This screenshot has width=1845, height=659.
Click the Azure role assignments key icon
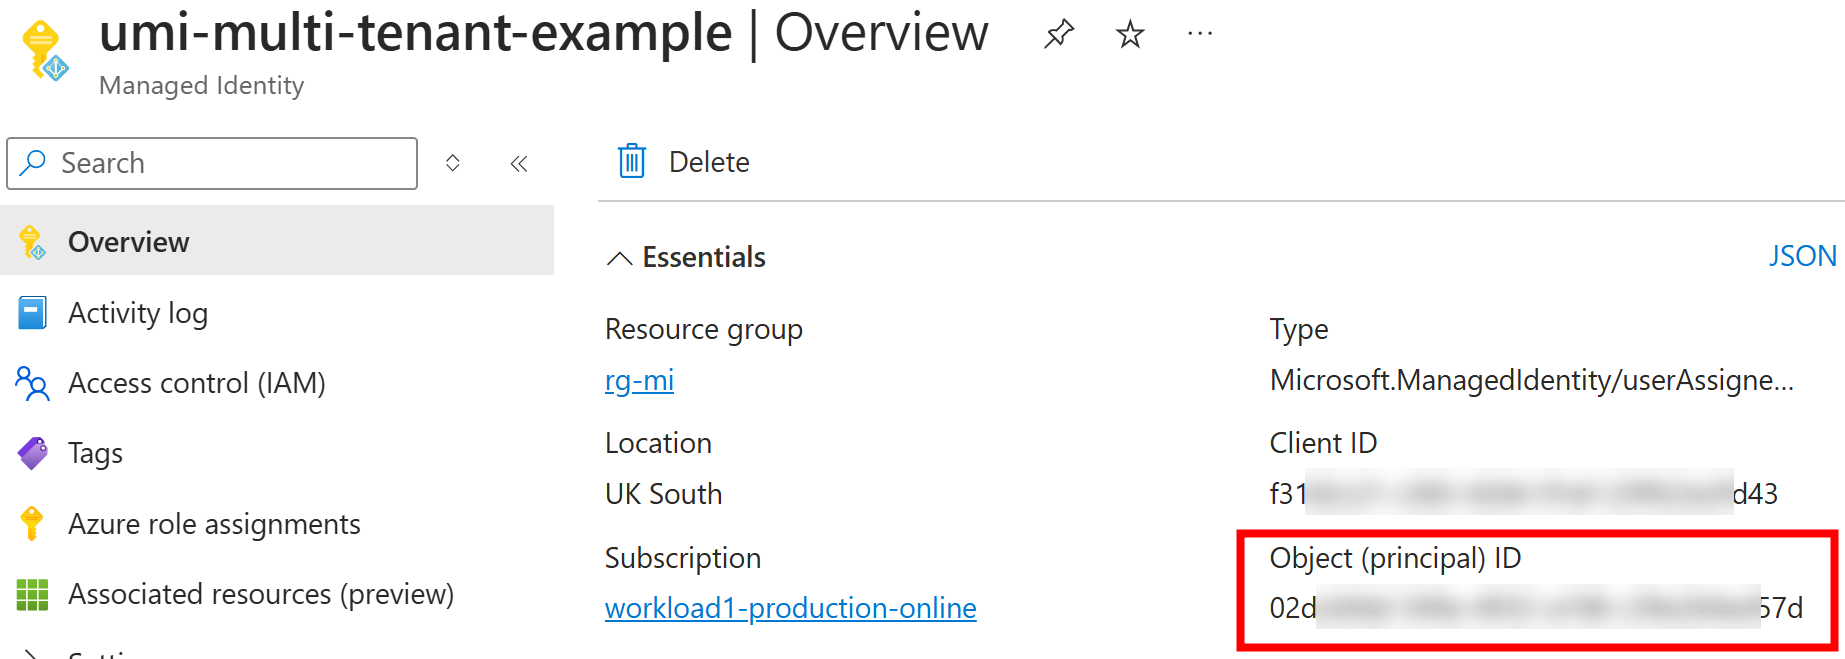click(x=32, y=523)
